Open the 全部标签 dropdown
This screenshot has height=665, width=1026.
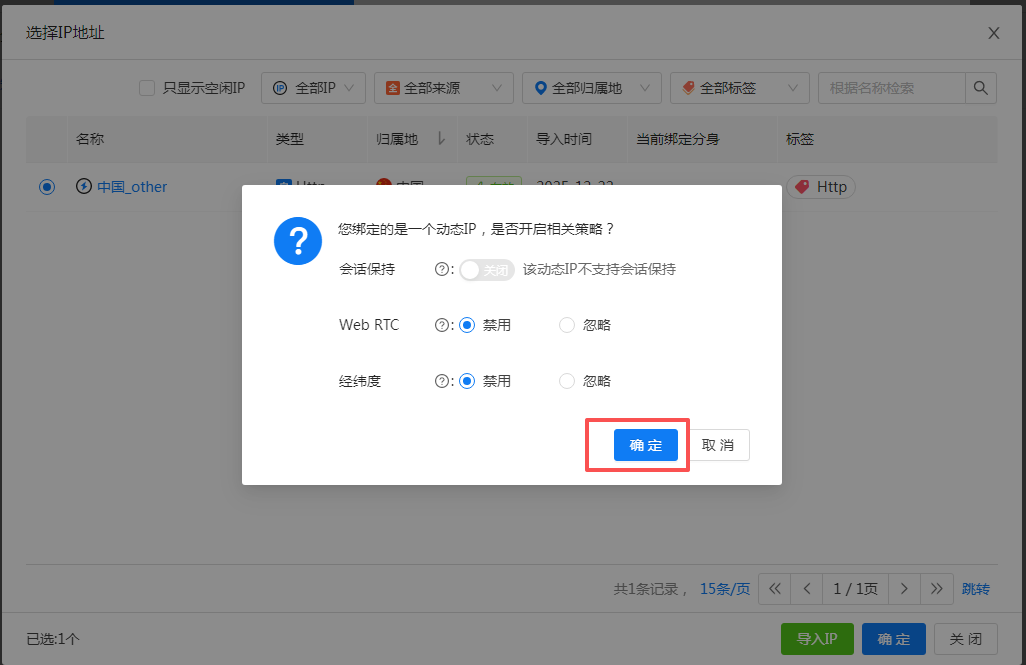point(739,88)
